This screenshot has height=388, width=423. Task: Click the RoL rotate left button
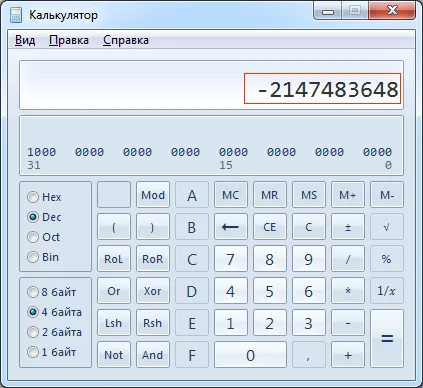pyautogui.click(x=114, y=259)
